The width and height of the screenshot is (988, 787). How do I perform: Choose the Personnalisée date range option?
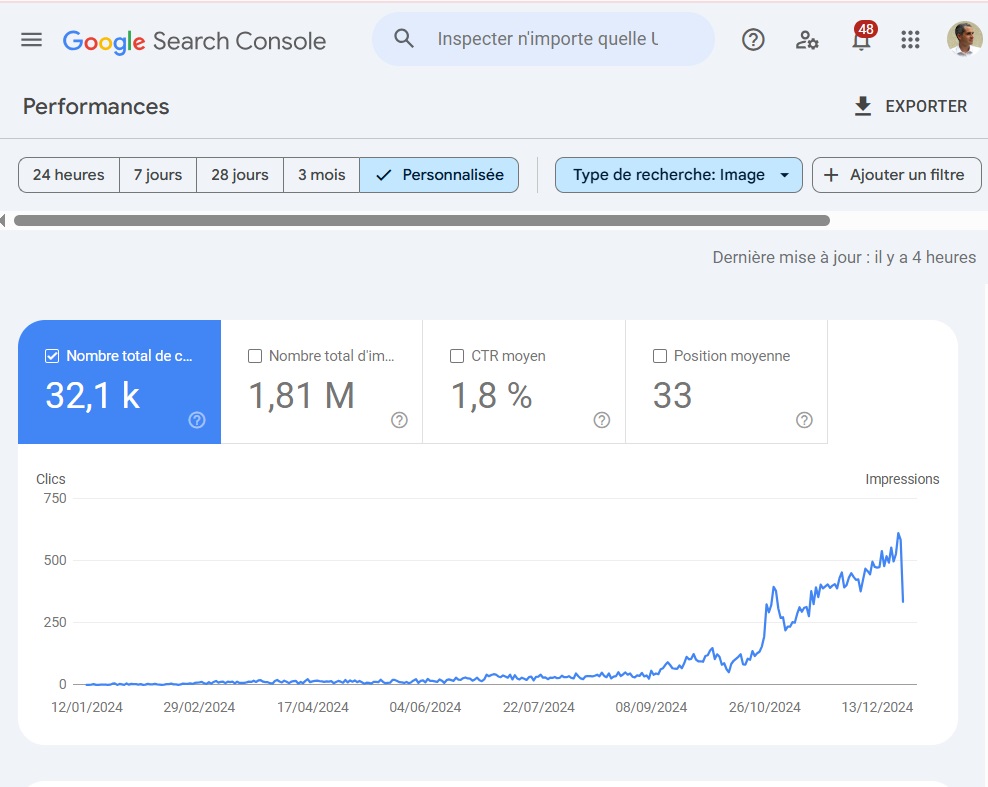[439, 175]
